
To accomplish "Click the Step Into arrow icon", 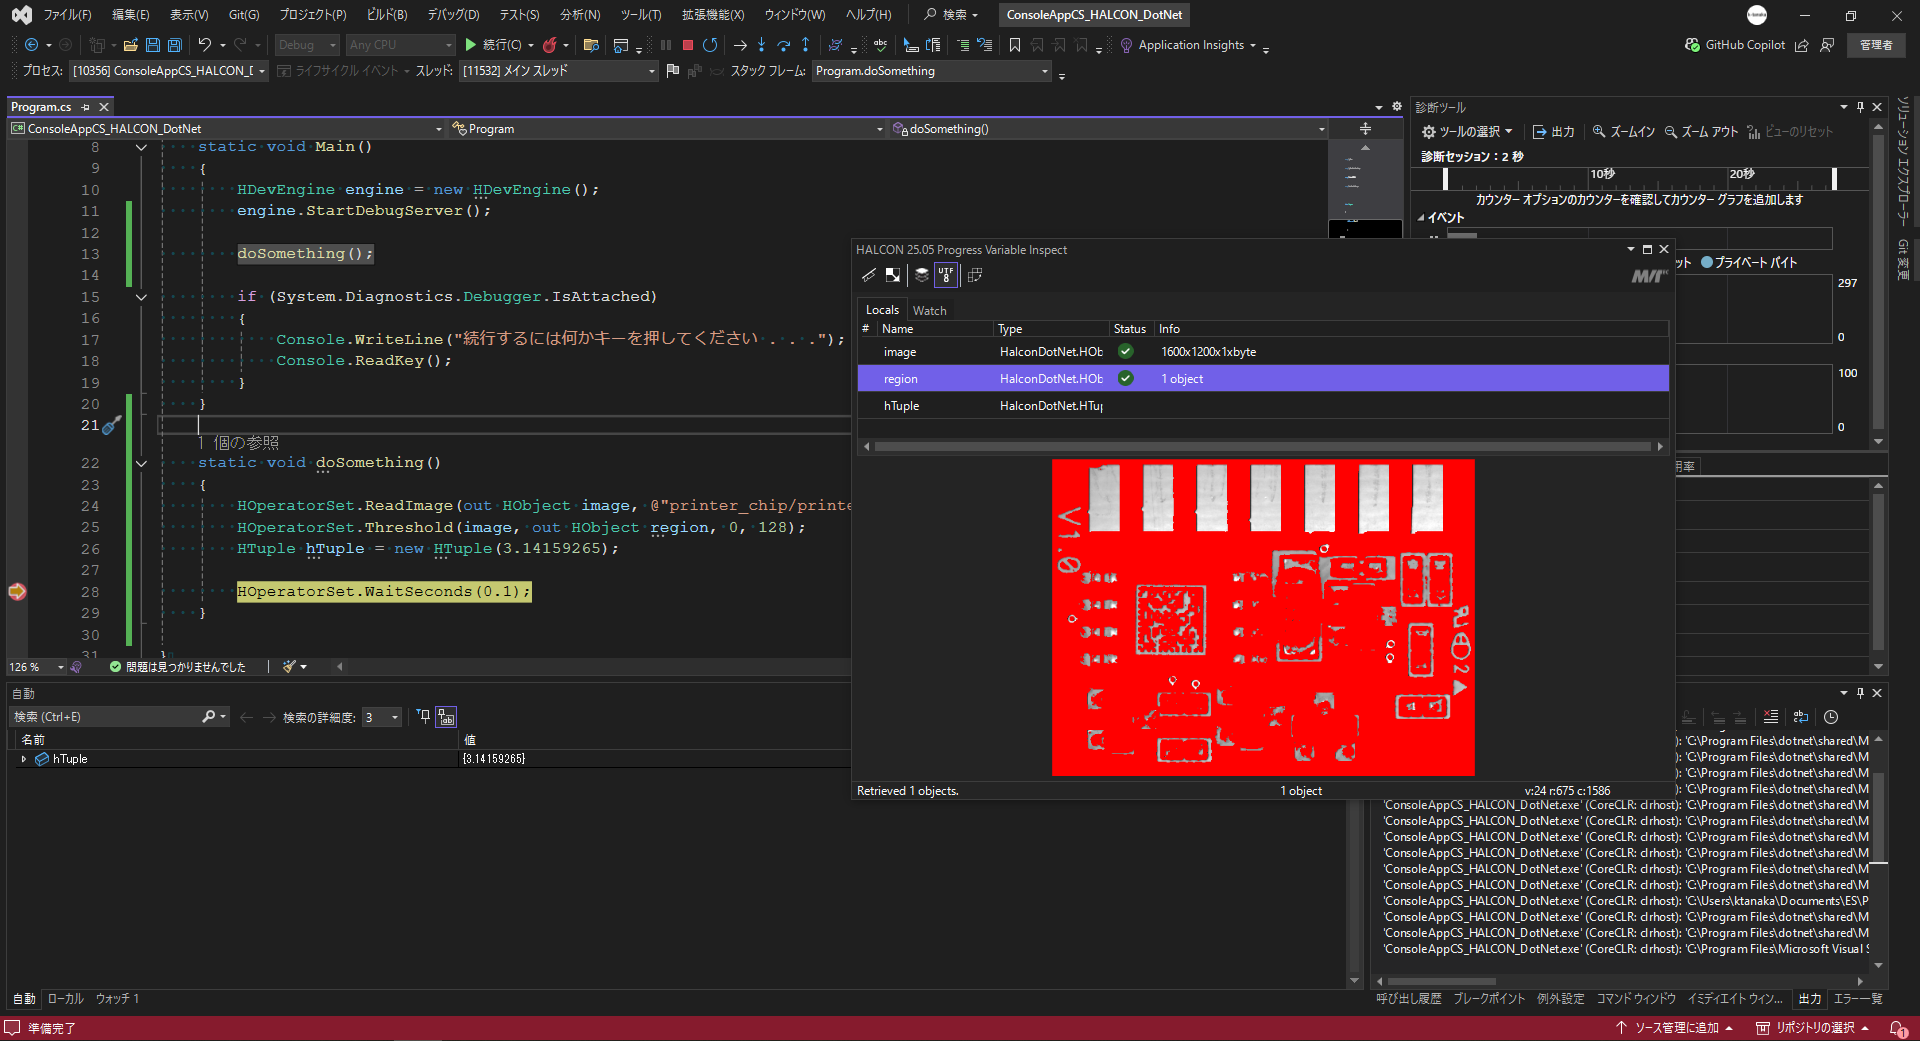I will click(761, 45).
